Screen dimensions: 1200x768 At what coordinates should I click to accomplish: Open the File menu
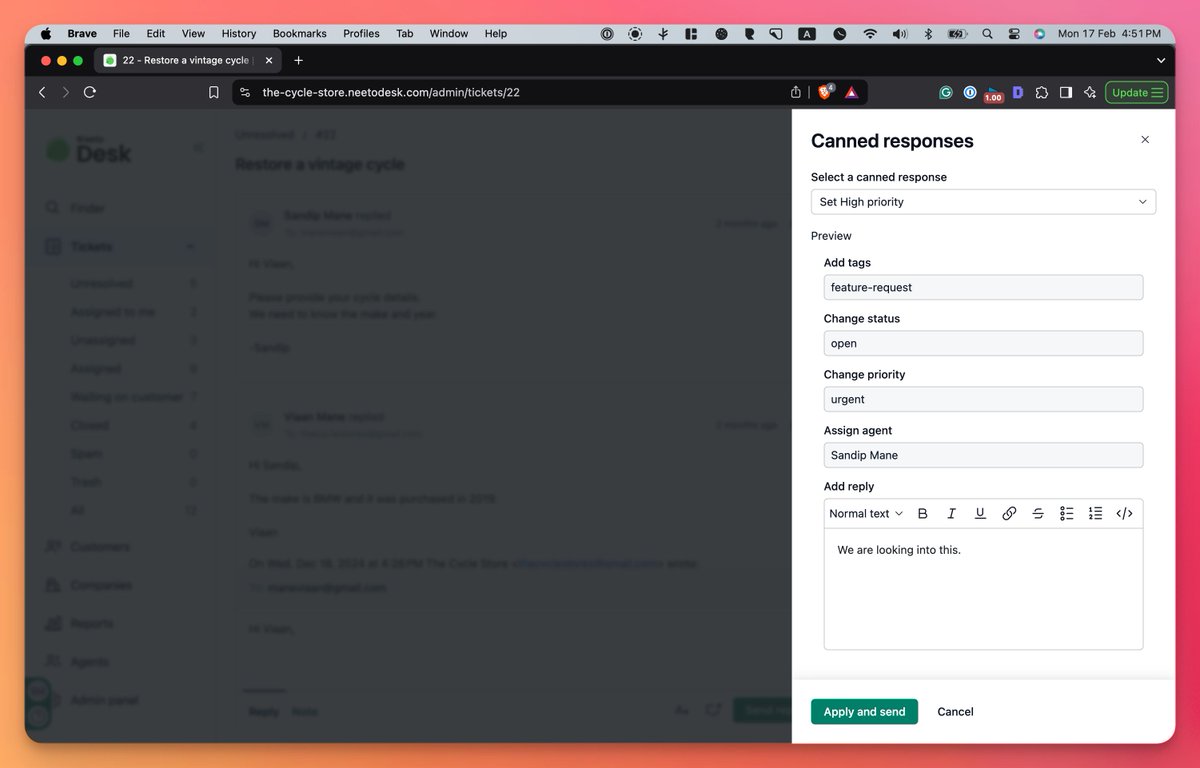pyautogui.click(x=121, y=33)
